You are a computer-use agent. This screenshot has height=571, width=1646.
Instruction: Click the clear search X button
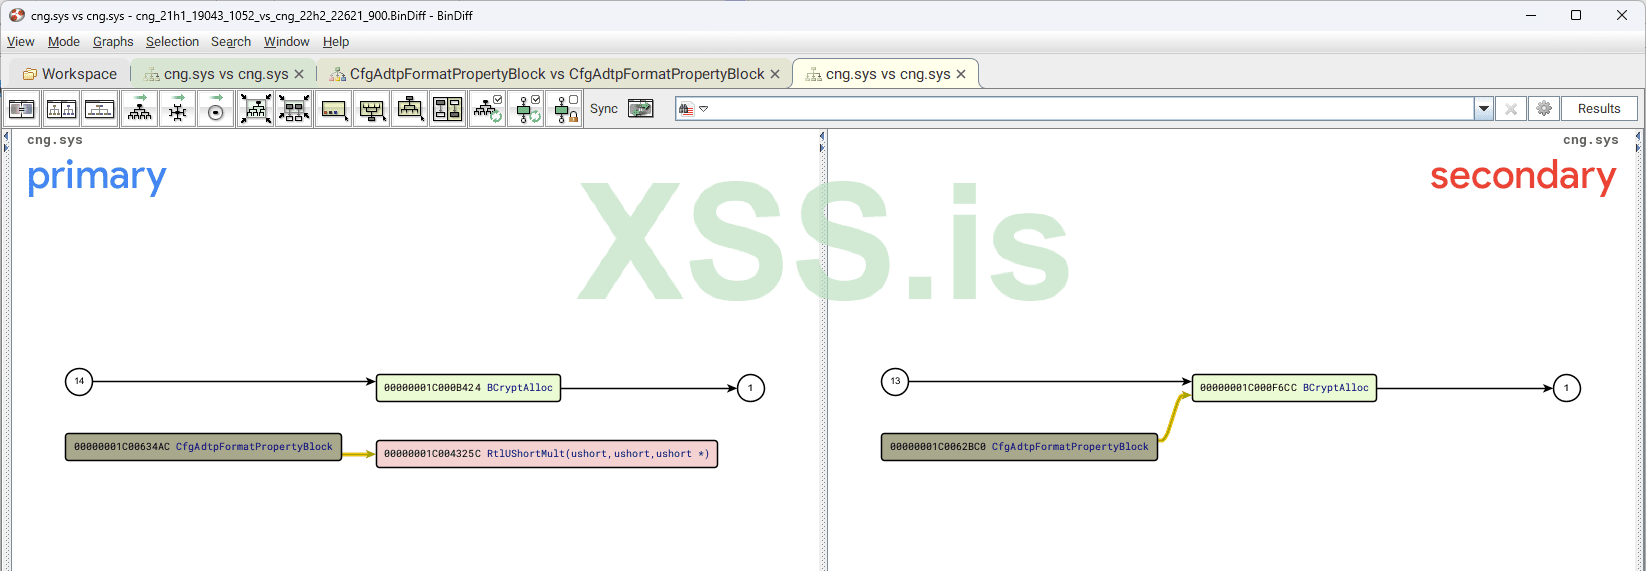click(x=1511, y=109)
